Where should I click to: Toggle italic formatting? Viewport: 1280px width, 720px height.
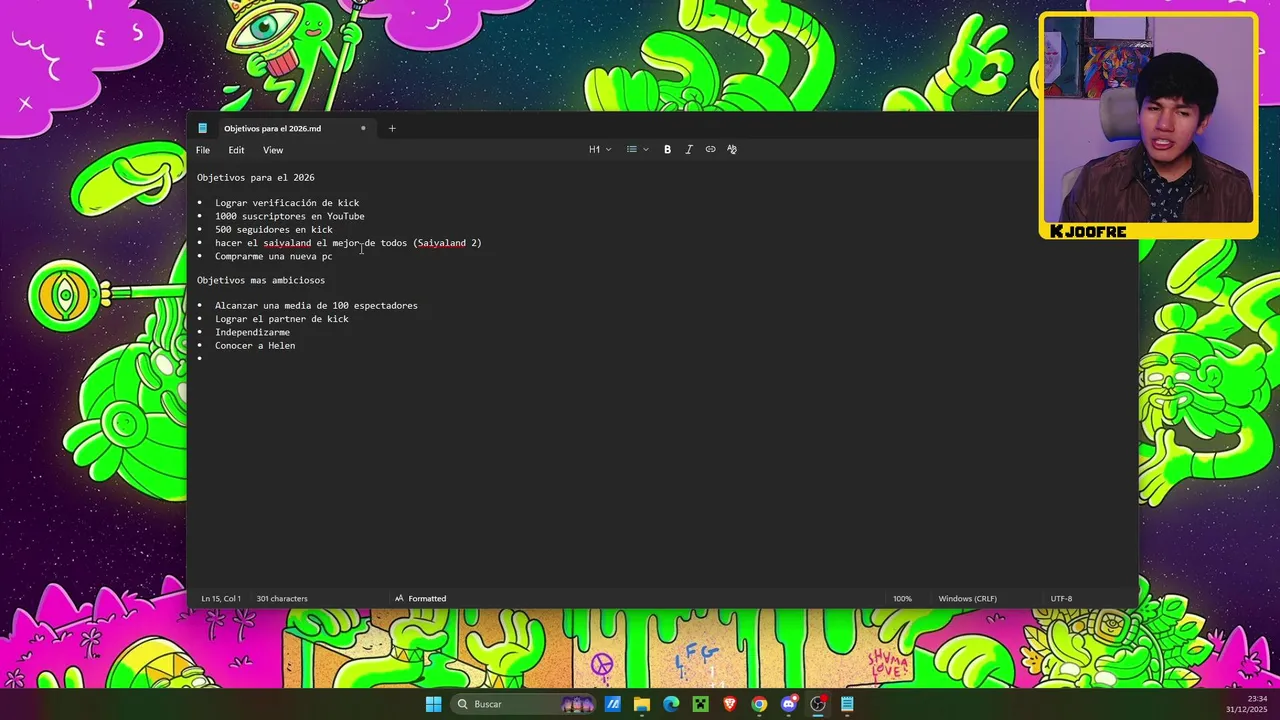click(x=689, y=149)
